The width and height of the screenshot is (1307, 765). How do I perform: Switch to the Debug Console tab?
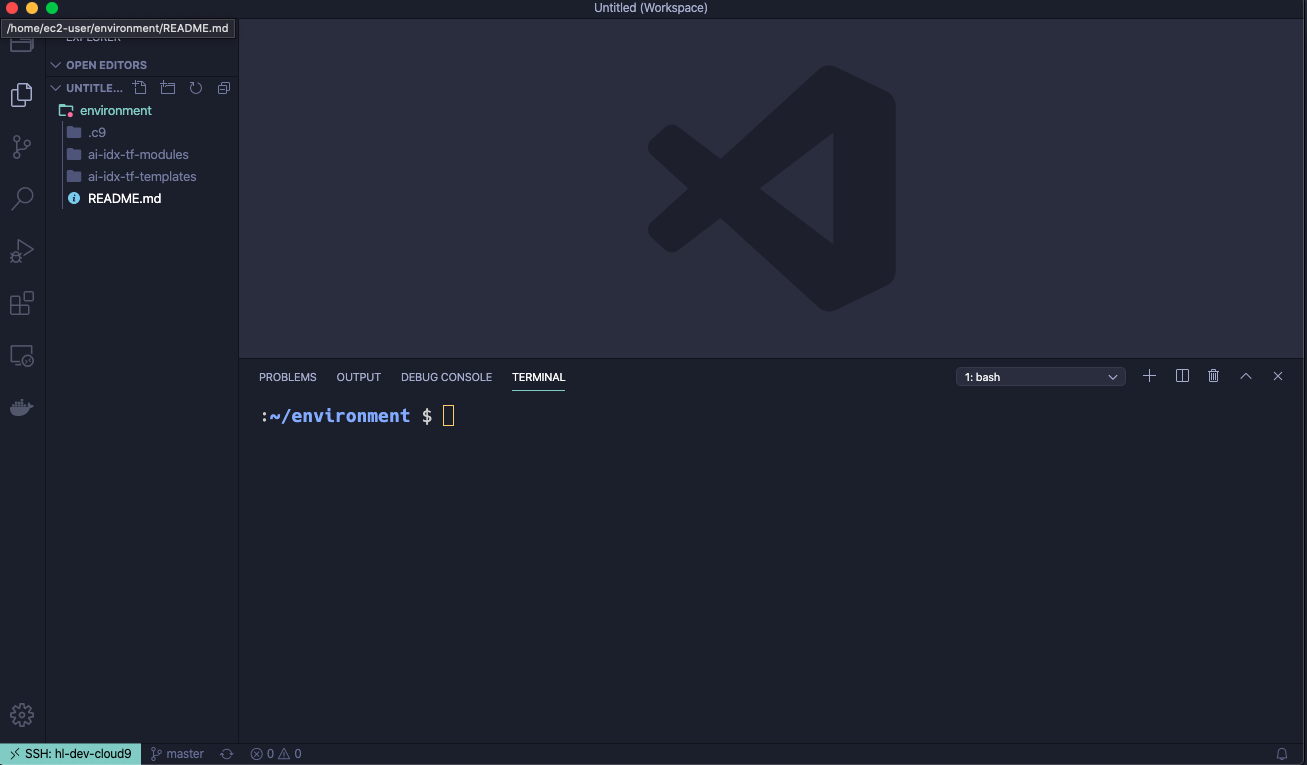tap(446, 377)
